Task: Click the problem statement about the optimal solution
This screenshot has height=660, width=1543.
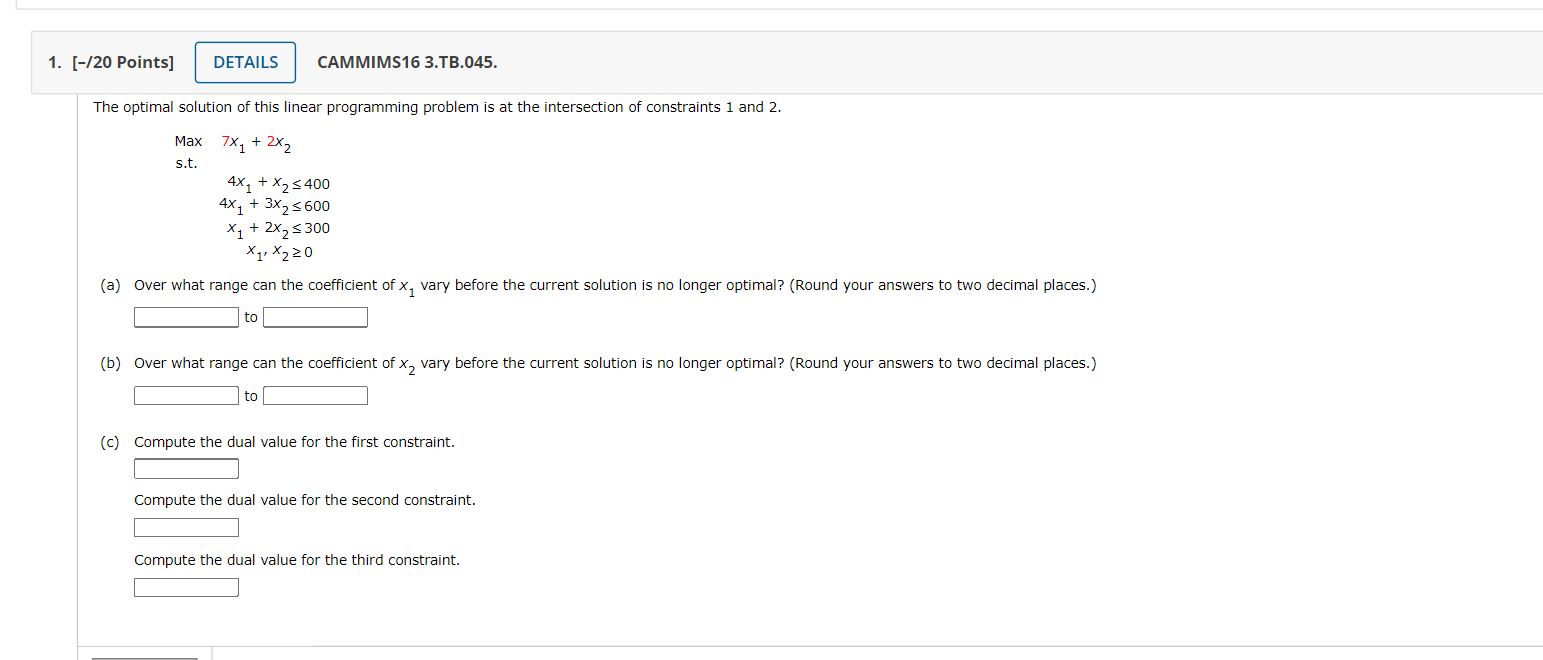Action: click(437, 107)
